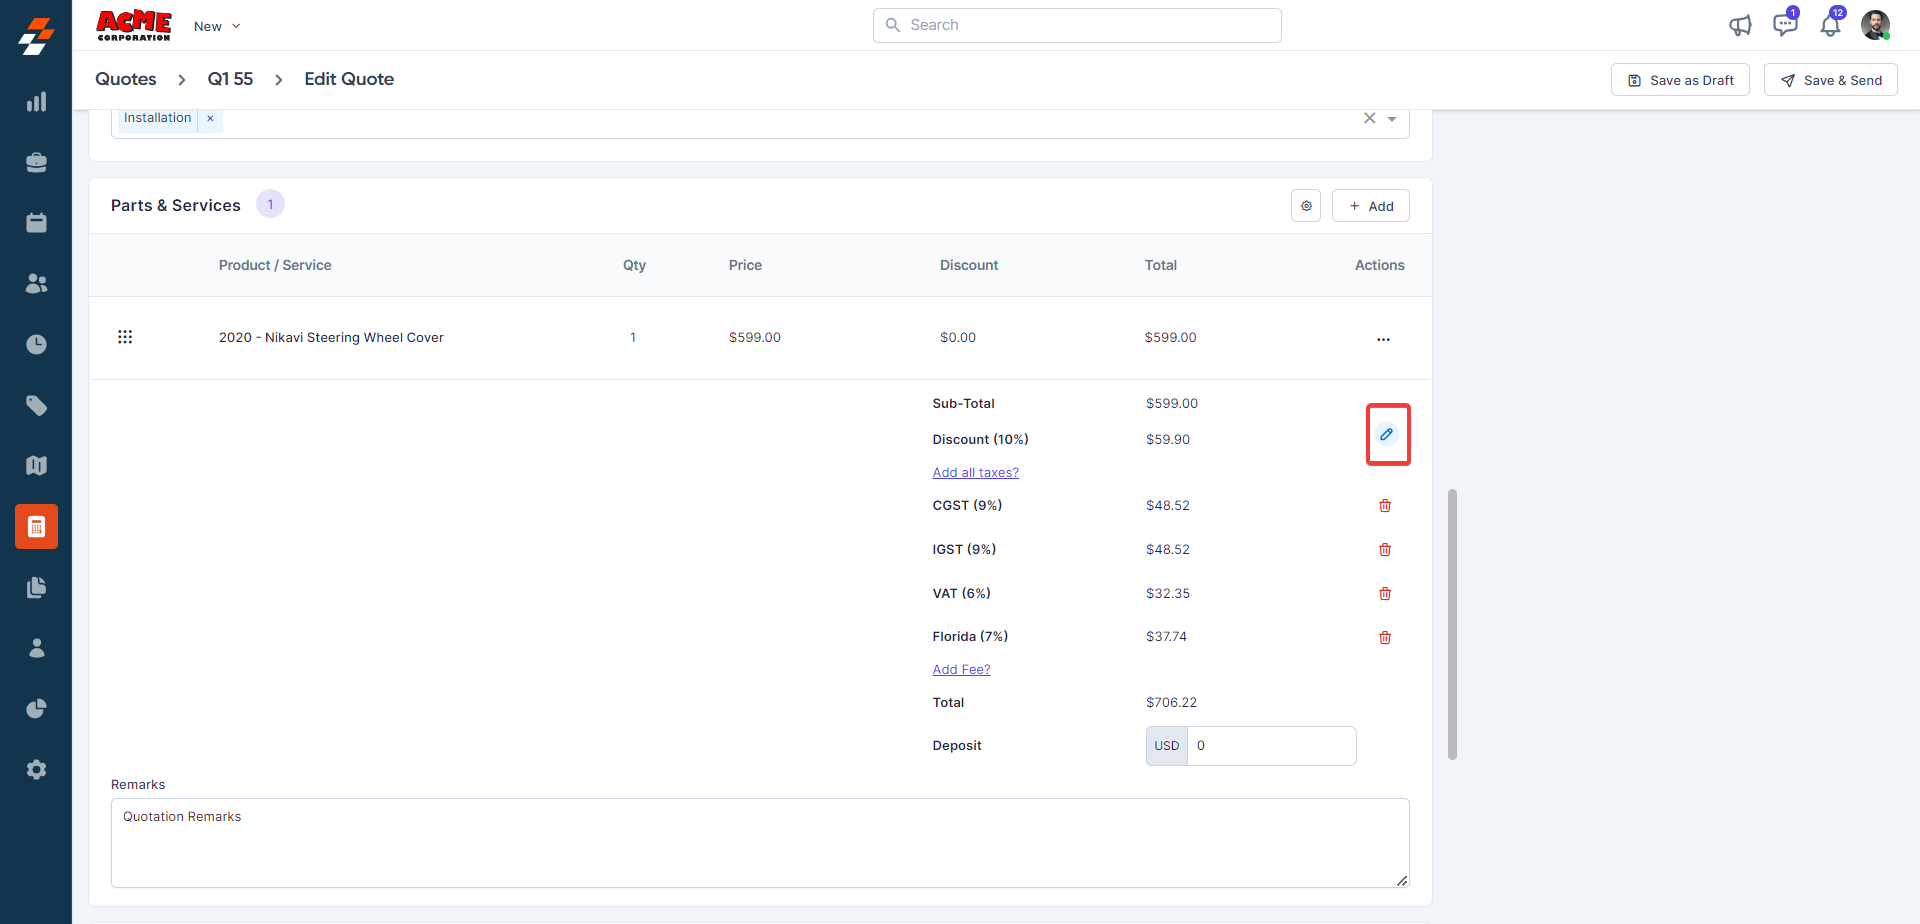Screen dimensions: 1920x924
Task: Delete the VAT (6%) tax line
Action: click(x=1385, y=594)
